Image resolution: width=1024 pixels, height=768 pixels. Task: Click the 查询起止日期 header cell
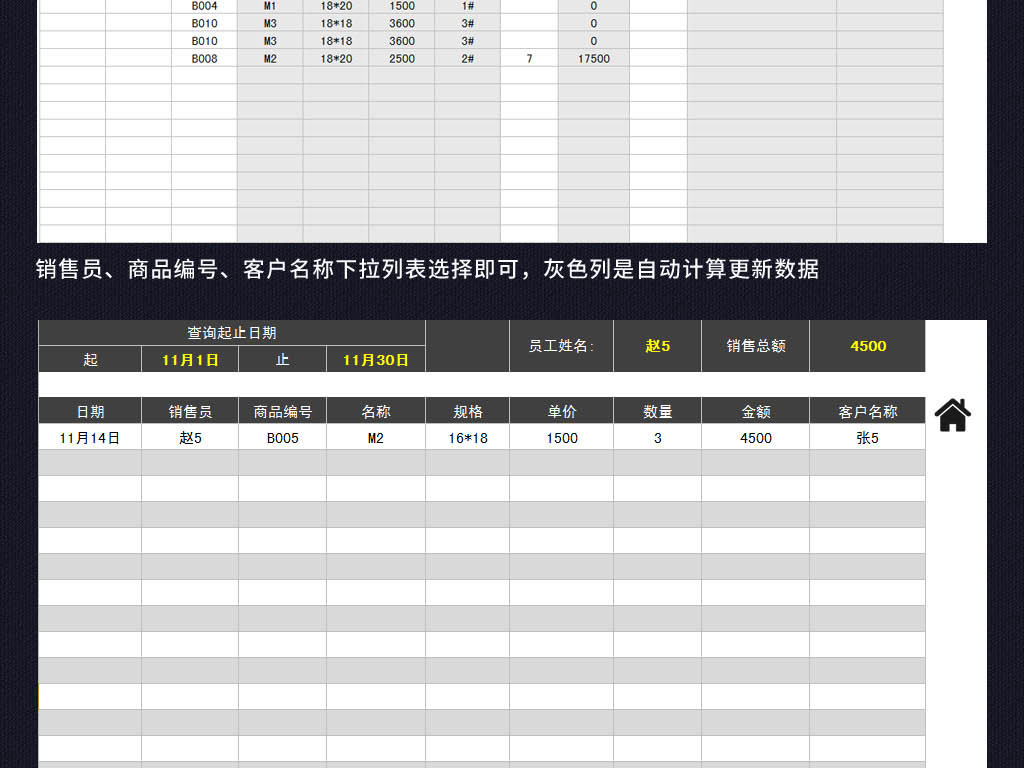click(231, 333)
